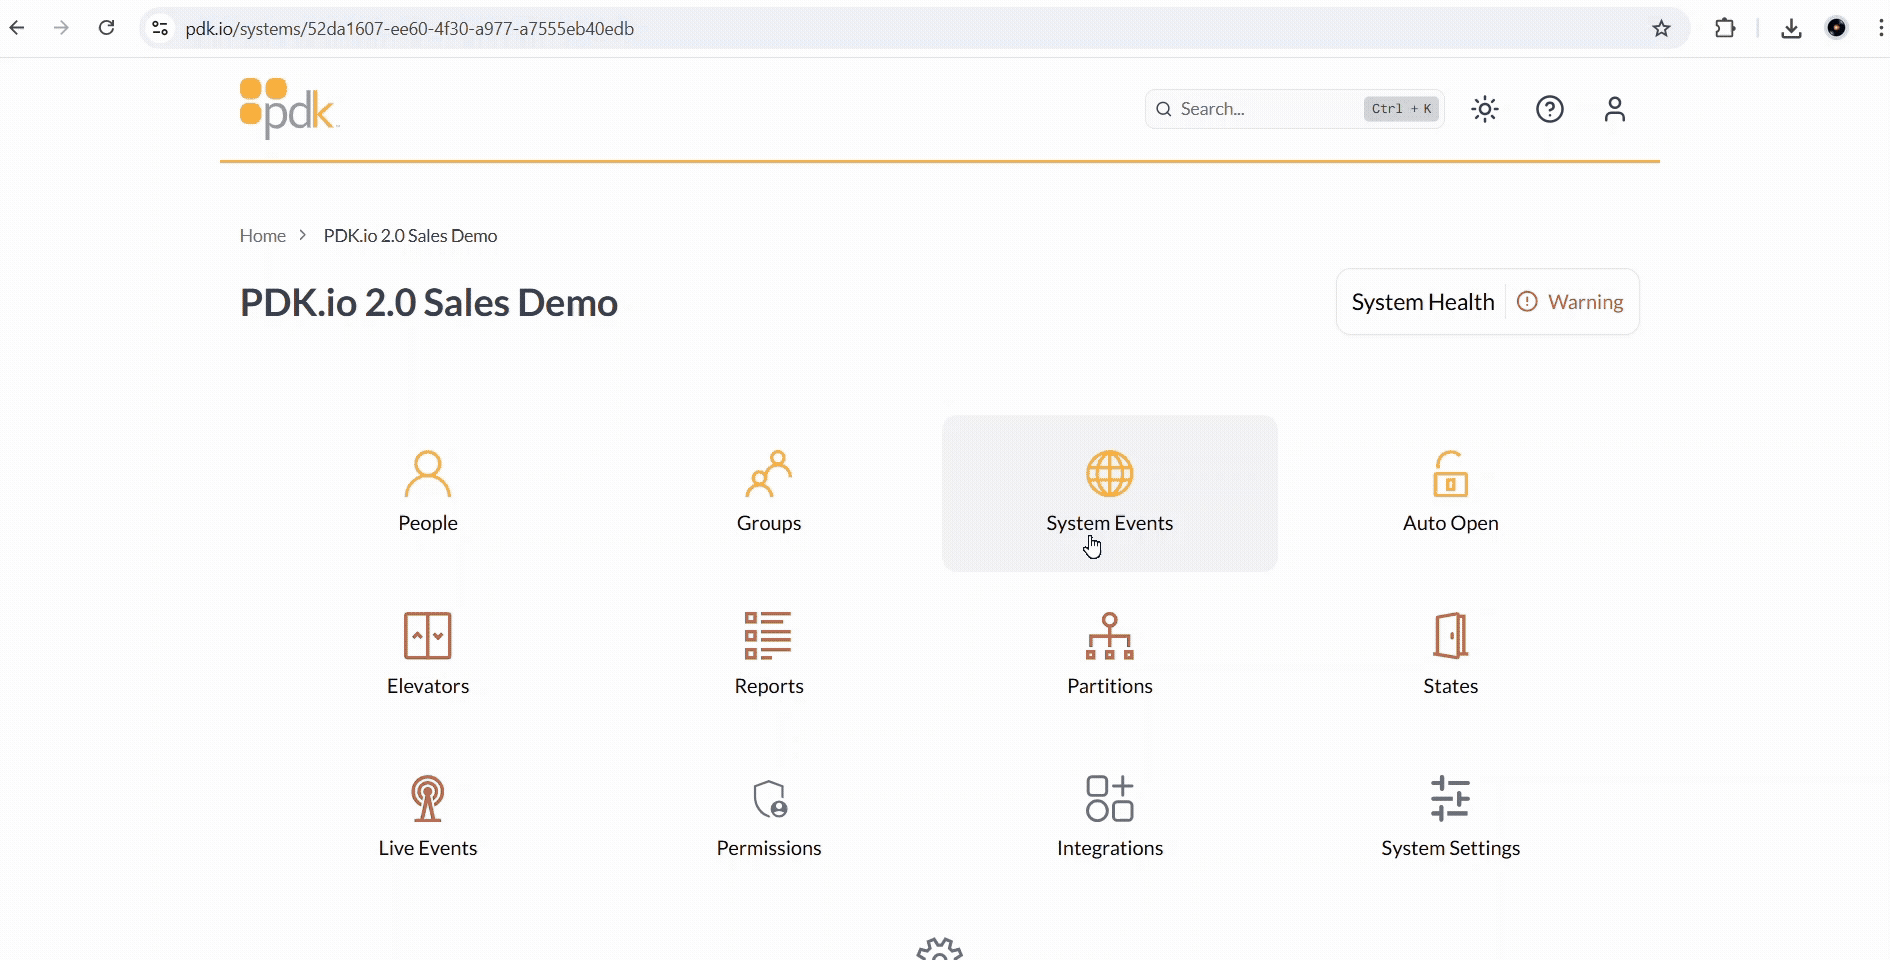Click the pdk logo
The width and height of the screenshot is (1890, 960).
(289, 108)
